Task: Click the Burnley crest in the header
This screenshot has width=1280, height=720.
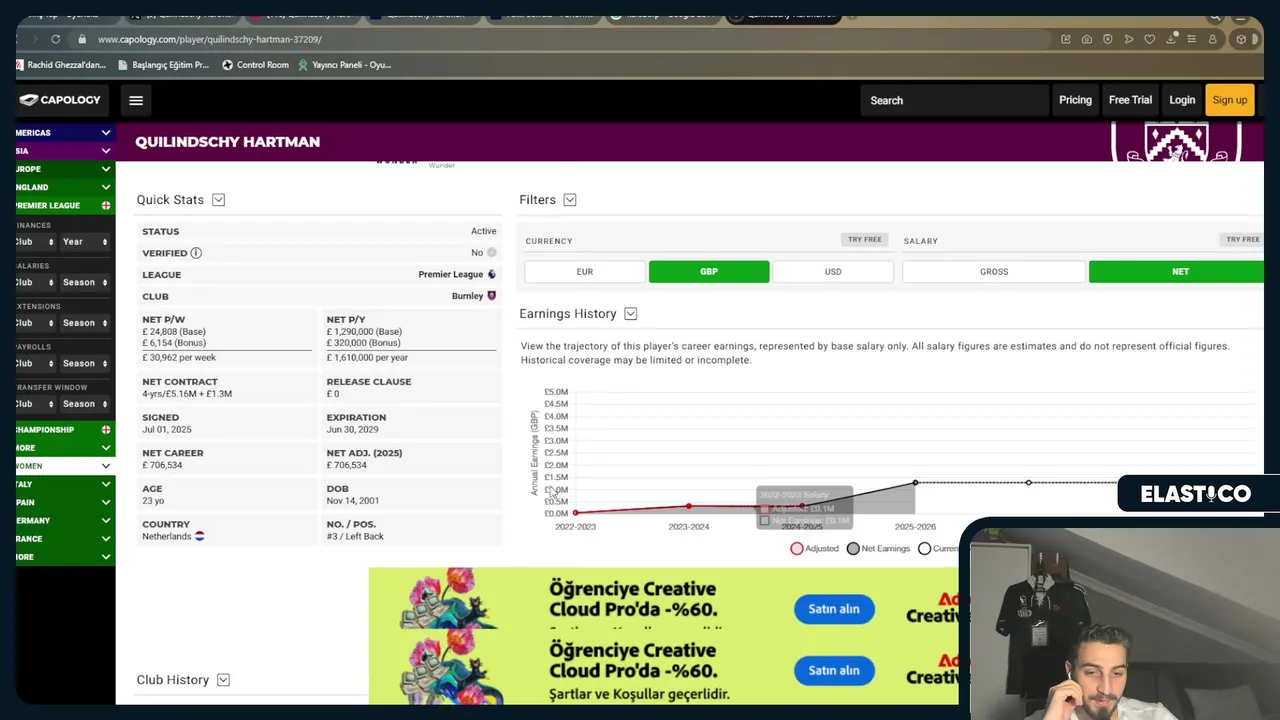Action: (x=1176, y=142)
